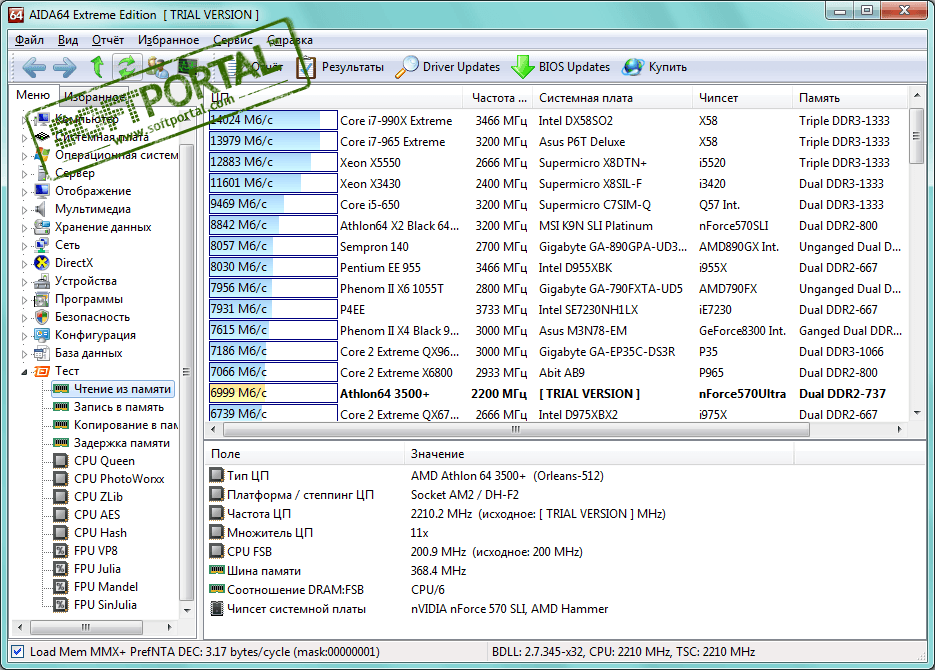Click the results table vertical scrollbar

tap(917, 253)
